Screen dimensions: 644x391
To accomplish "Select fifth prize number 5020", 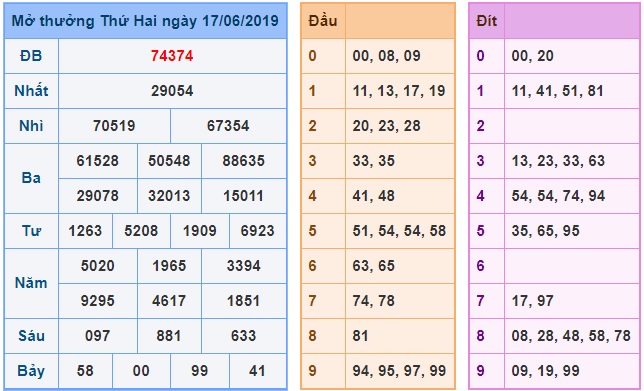I will click(97, 266).
